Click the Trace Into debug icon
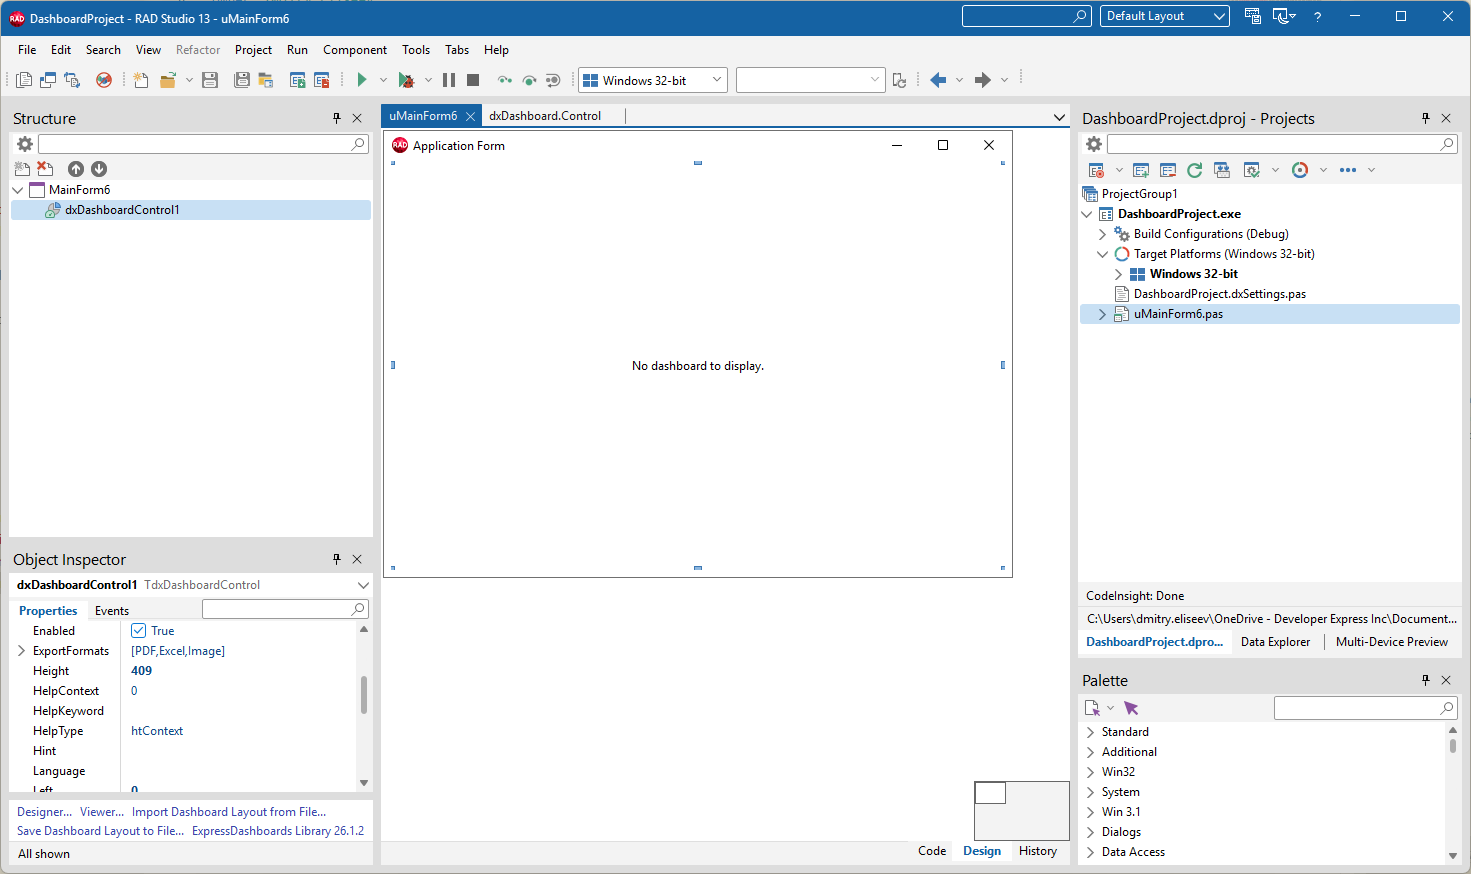The height and width of the screenshot is (874, 1471). 505,80
